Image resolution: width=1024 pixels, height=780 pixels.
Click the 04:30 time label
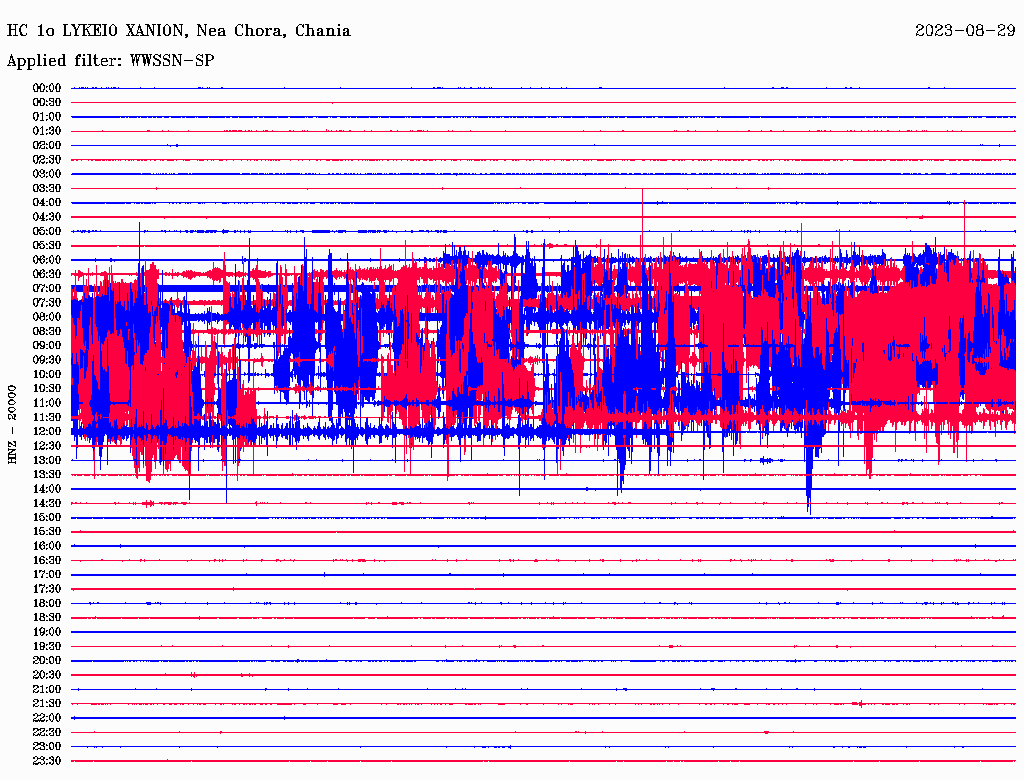pyautogui.click(x=47, y=217)
